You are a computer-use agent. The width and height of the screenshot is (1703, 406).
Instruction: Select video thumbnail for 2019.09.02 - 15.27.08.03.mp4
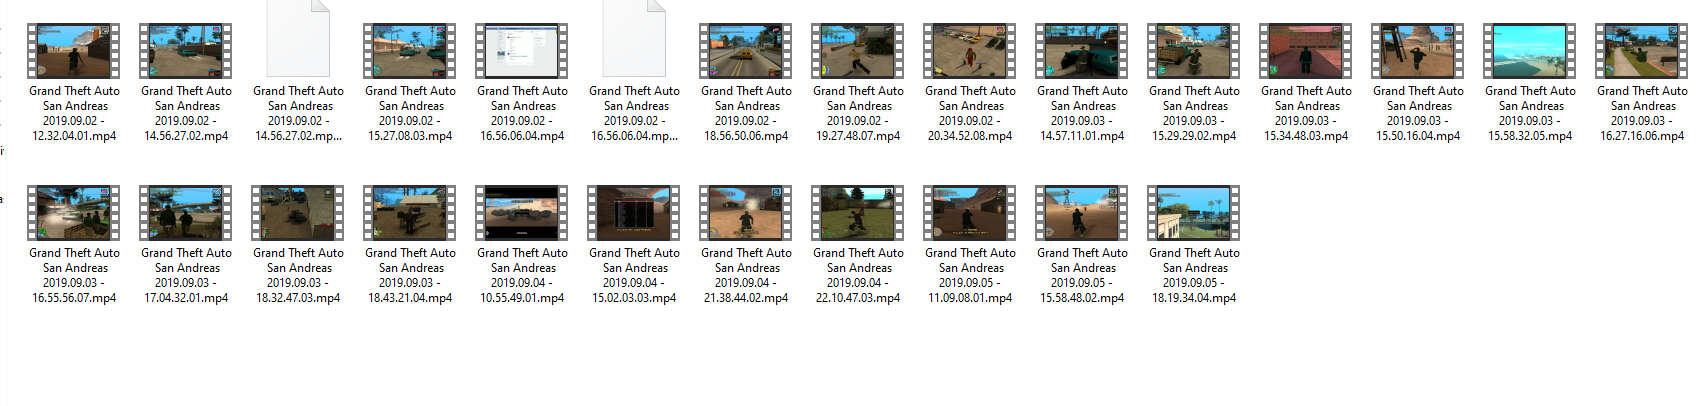(x=410, y=51)
